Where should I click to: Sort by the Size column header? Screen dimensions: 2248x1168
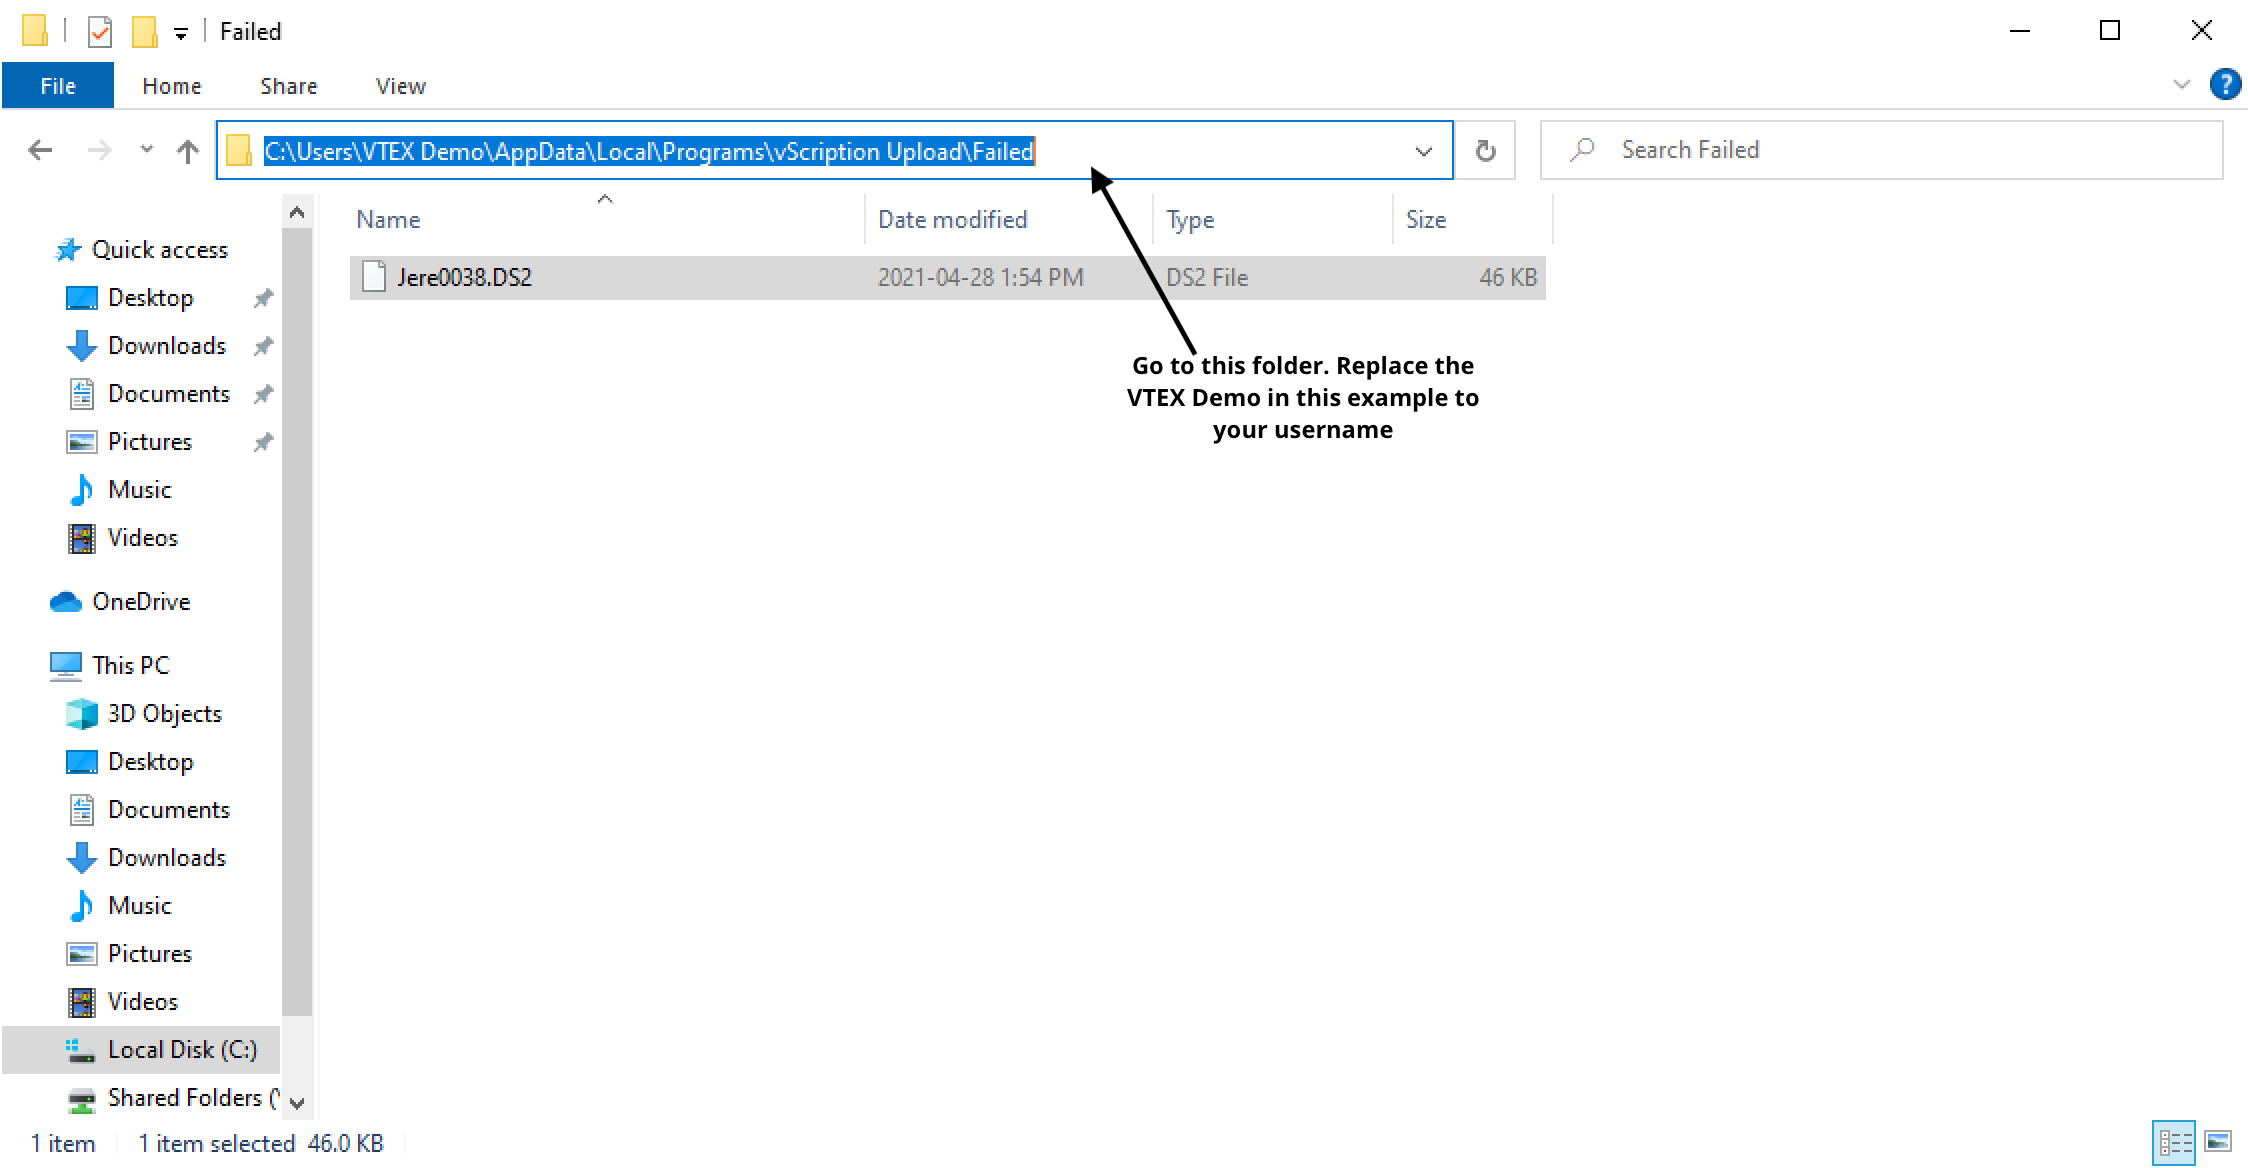tap(1425, 219)
